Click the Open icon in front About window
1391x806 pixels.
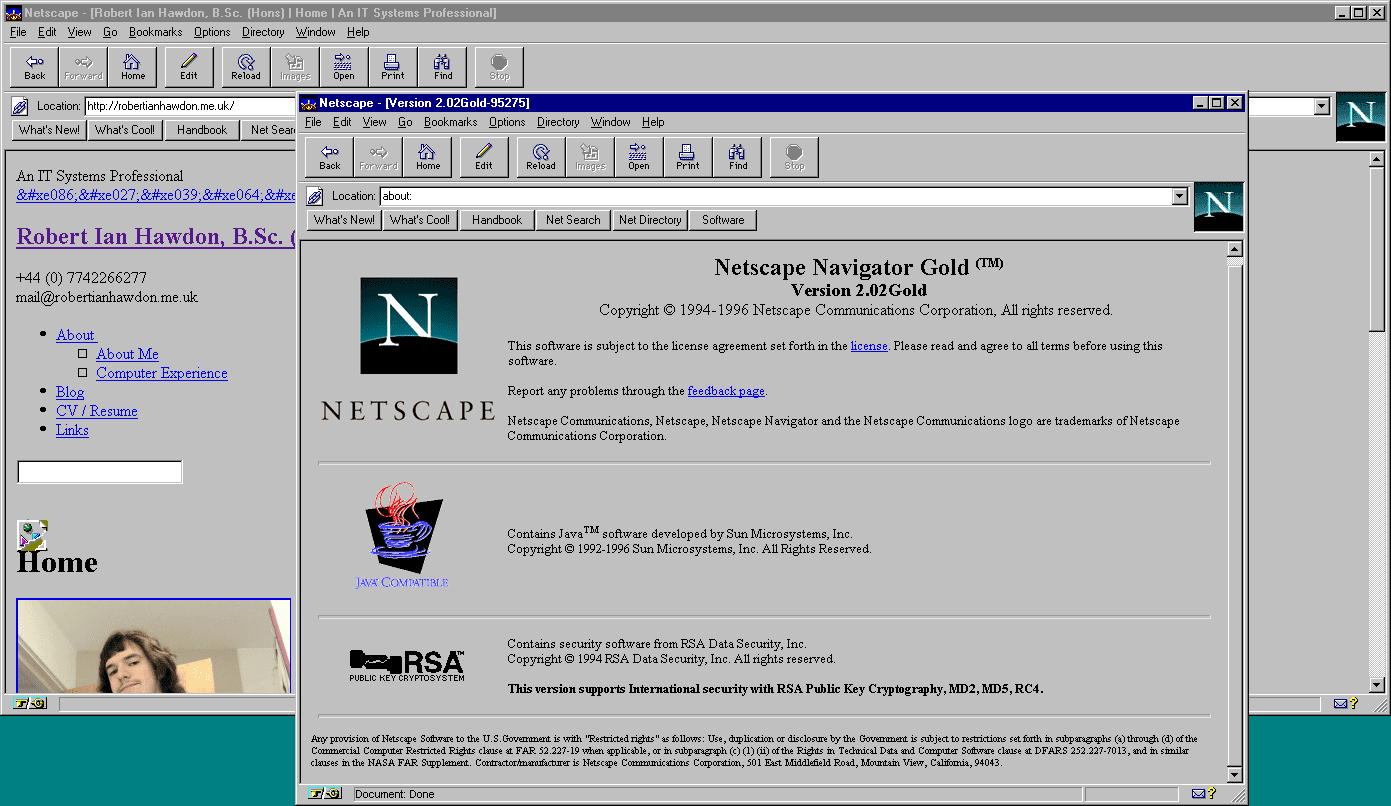(x=639, y=157)
